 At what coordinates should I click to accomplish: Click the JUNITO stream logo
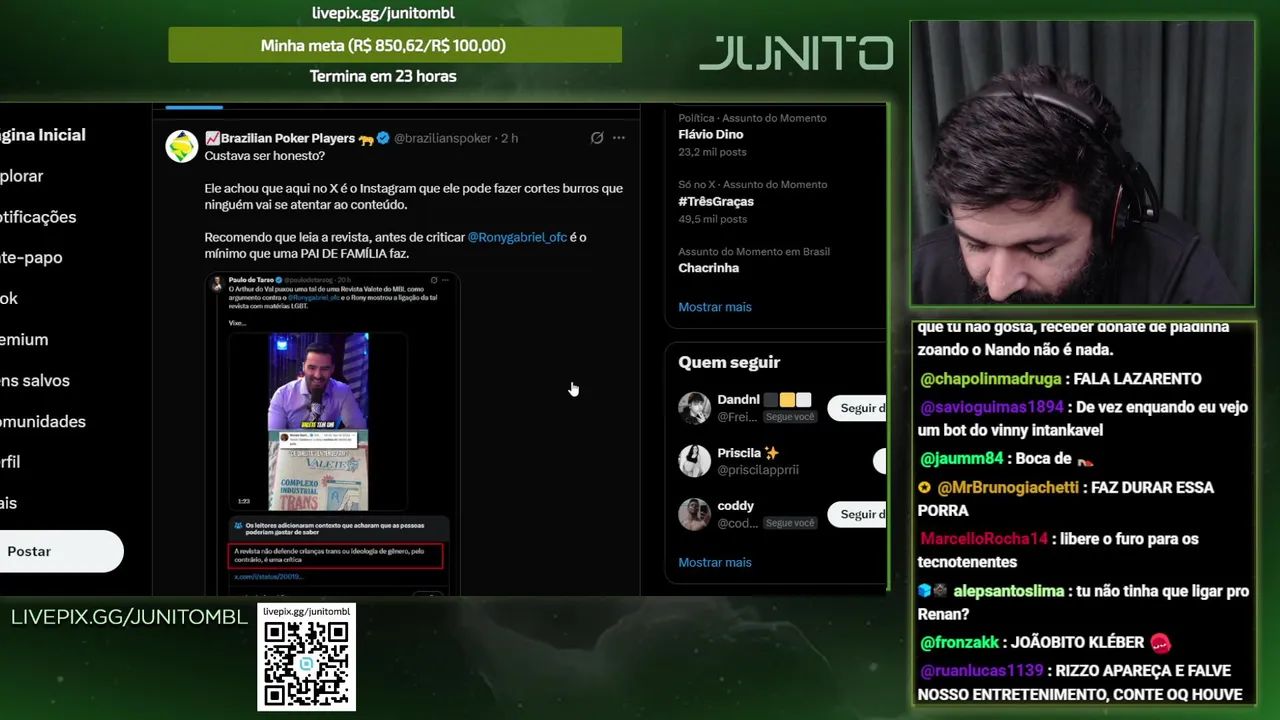pyautogui.click(x=796, y=53)
